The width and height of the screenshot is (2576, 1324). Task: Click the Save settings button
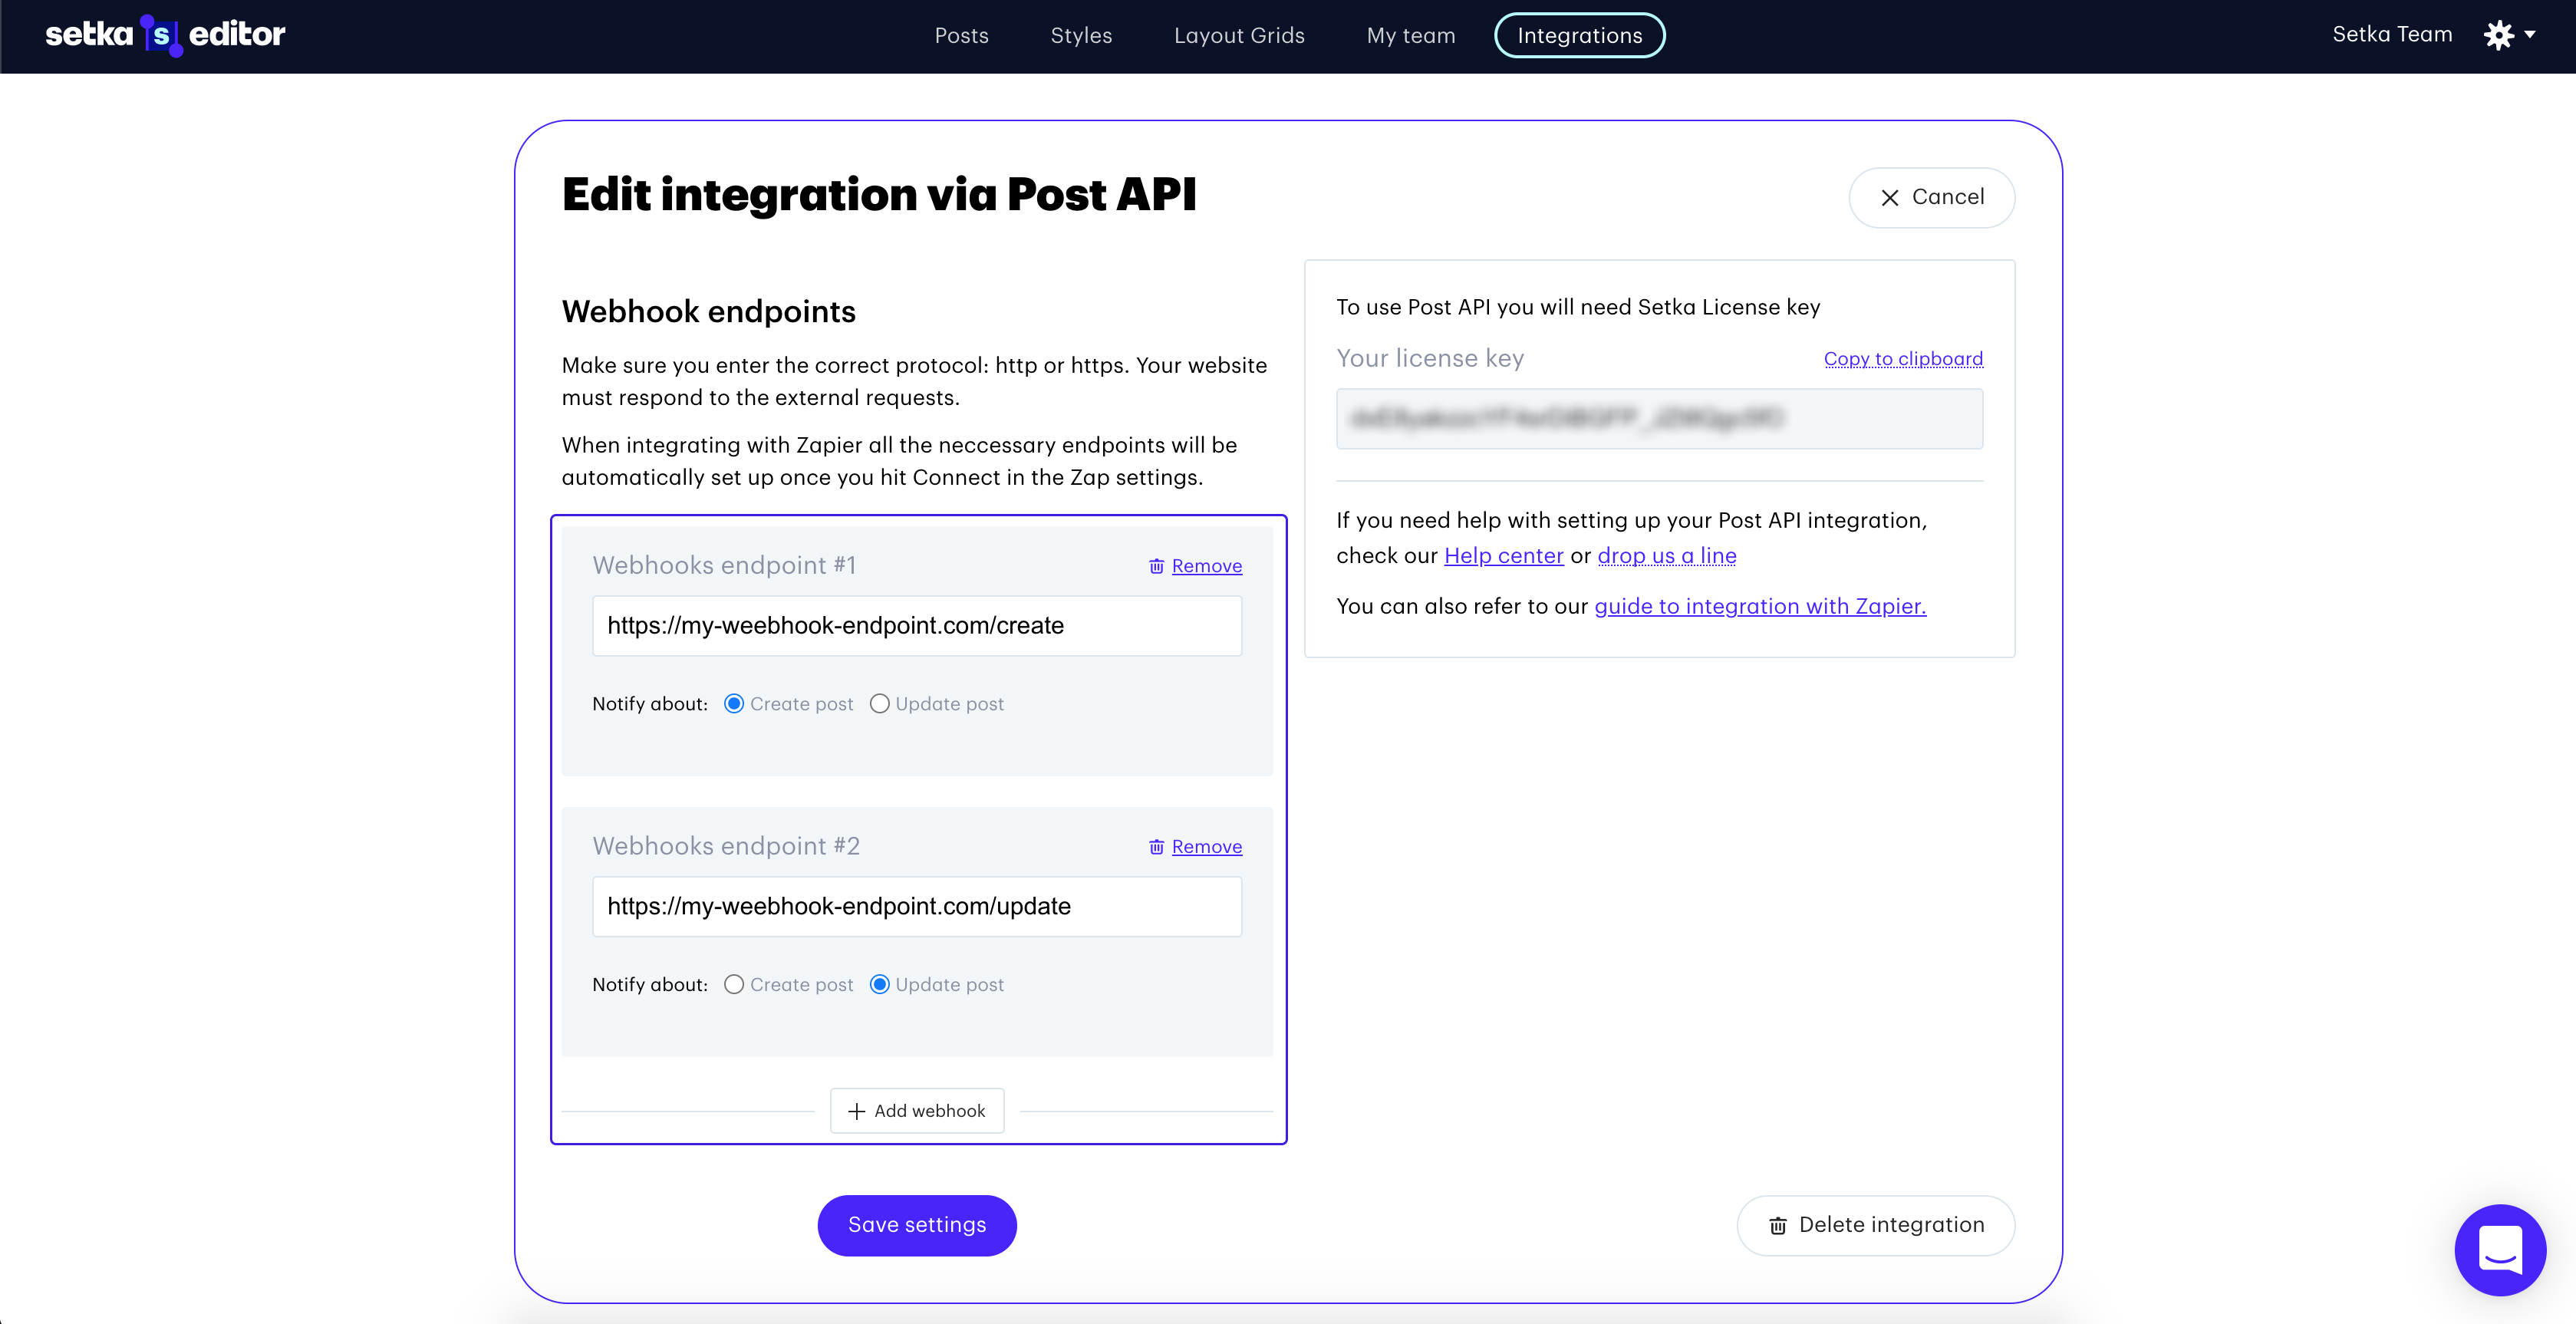tap(916, 1225)
